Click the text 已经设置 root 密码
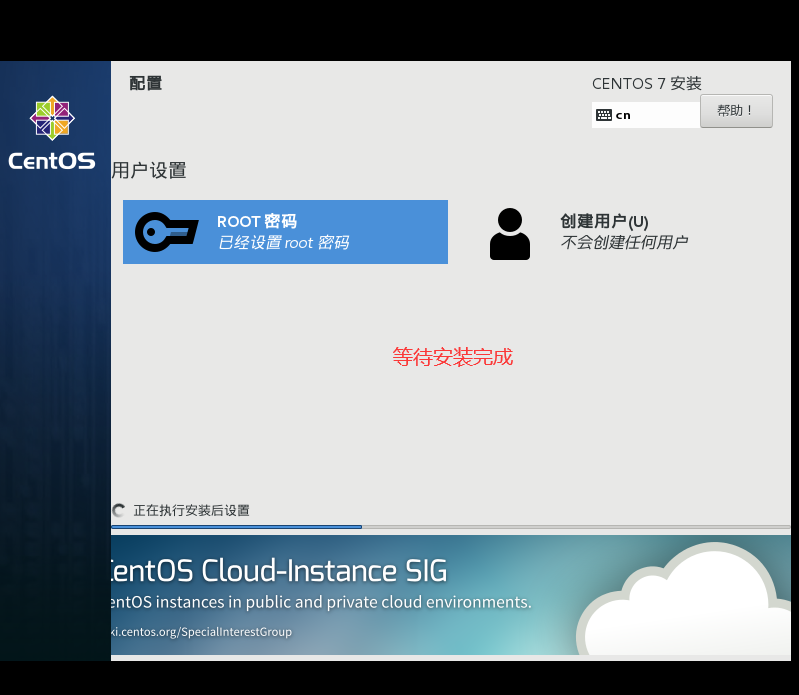The height and width of the screenshot is (695, 799). [284, 243]
